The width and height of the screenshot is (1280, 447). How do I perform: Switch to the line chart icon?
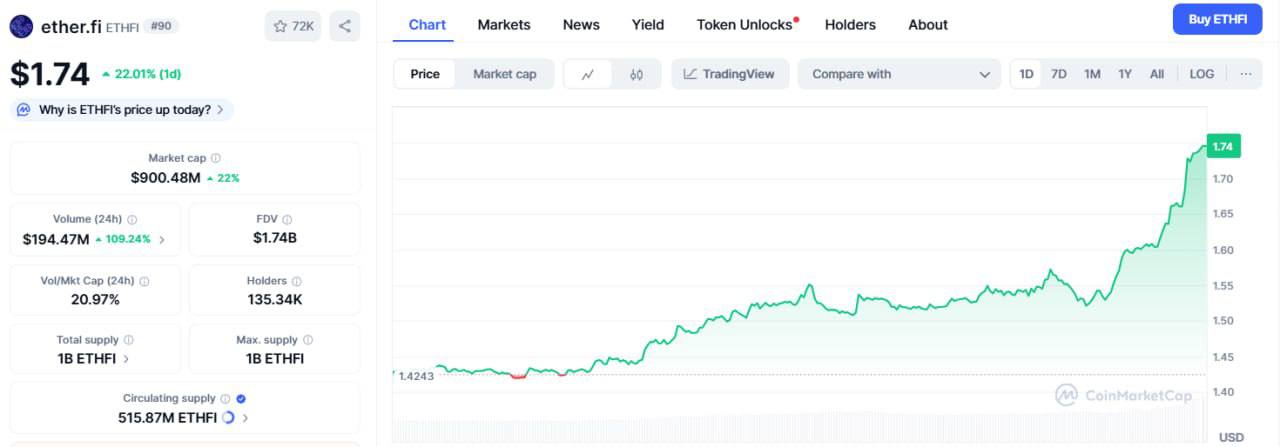pos(588,74)
